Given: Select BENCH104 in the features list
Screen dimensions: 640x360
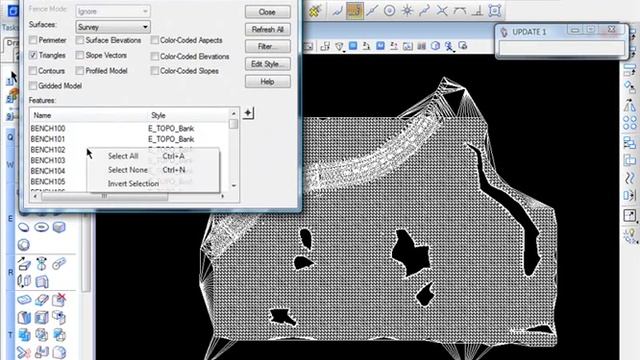Looking at the screenshot, I should click(48, 171).
